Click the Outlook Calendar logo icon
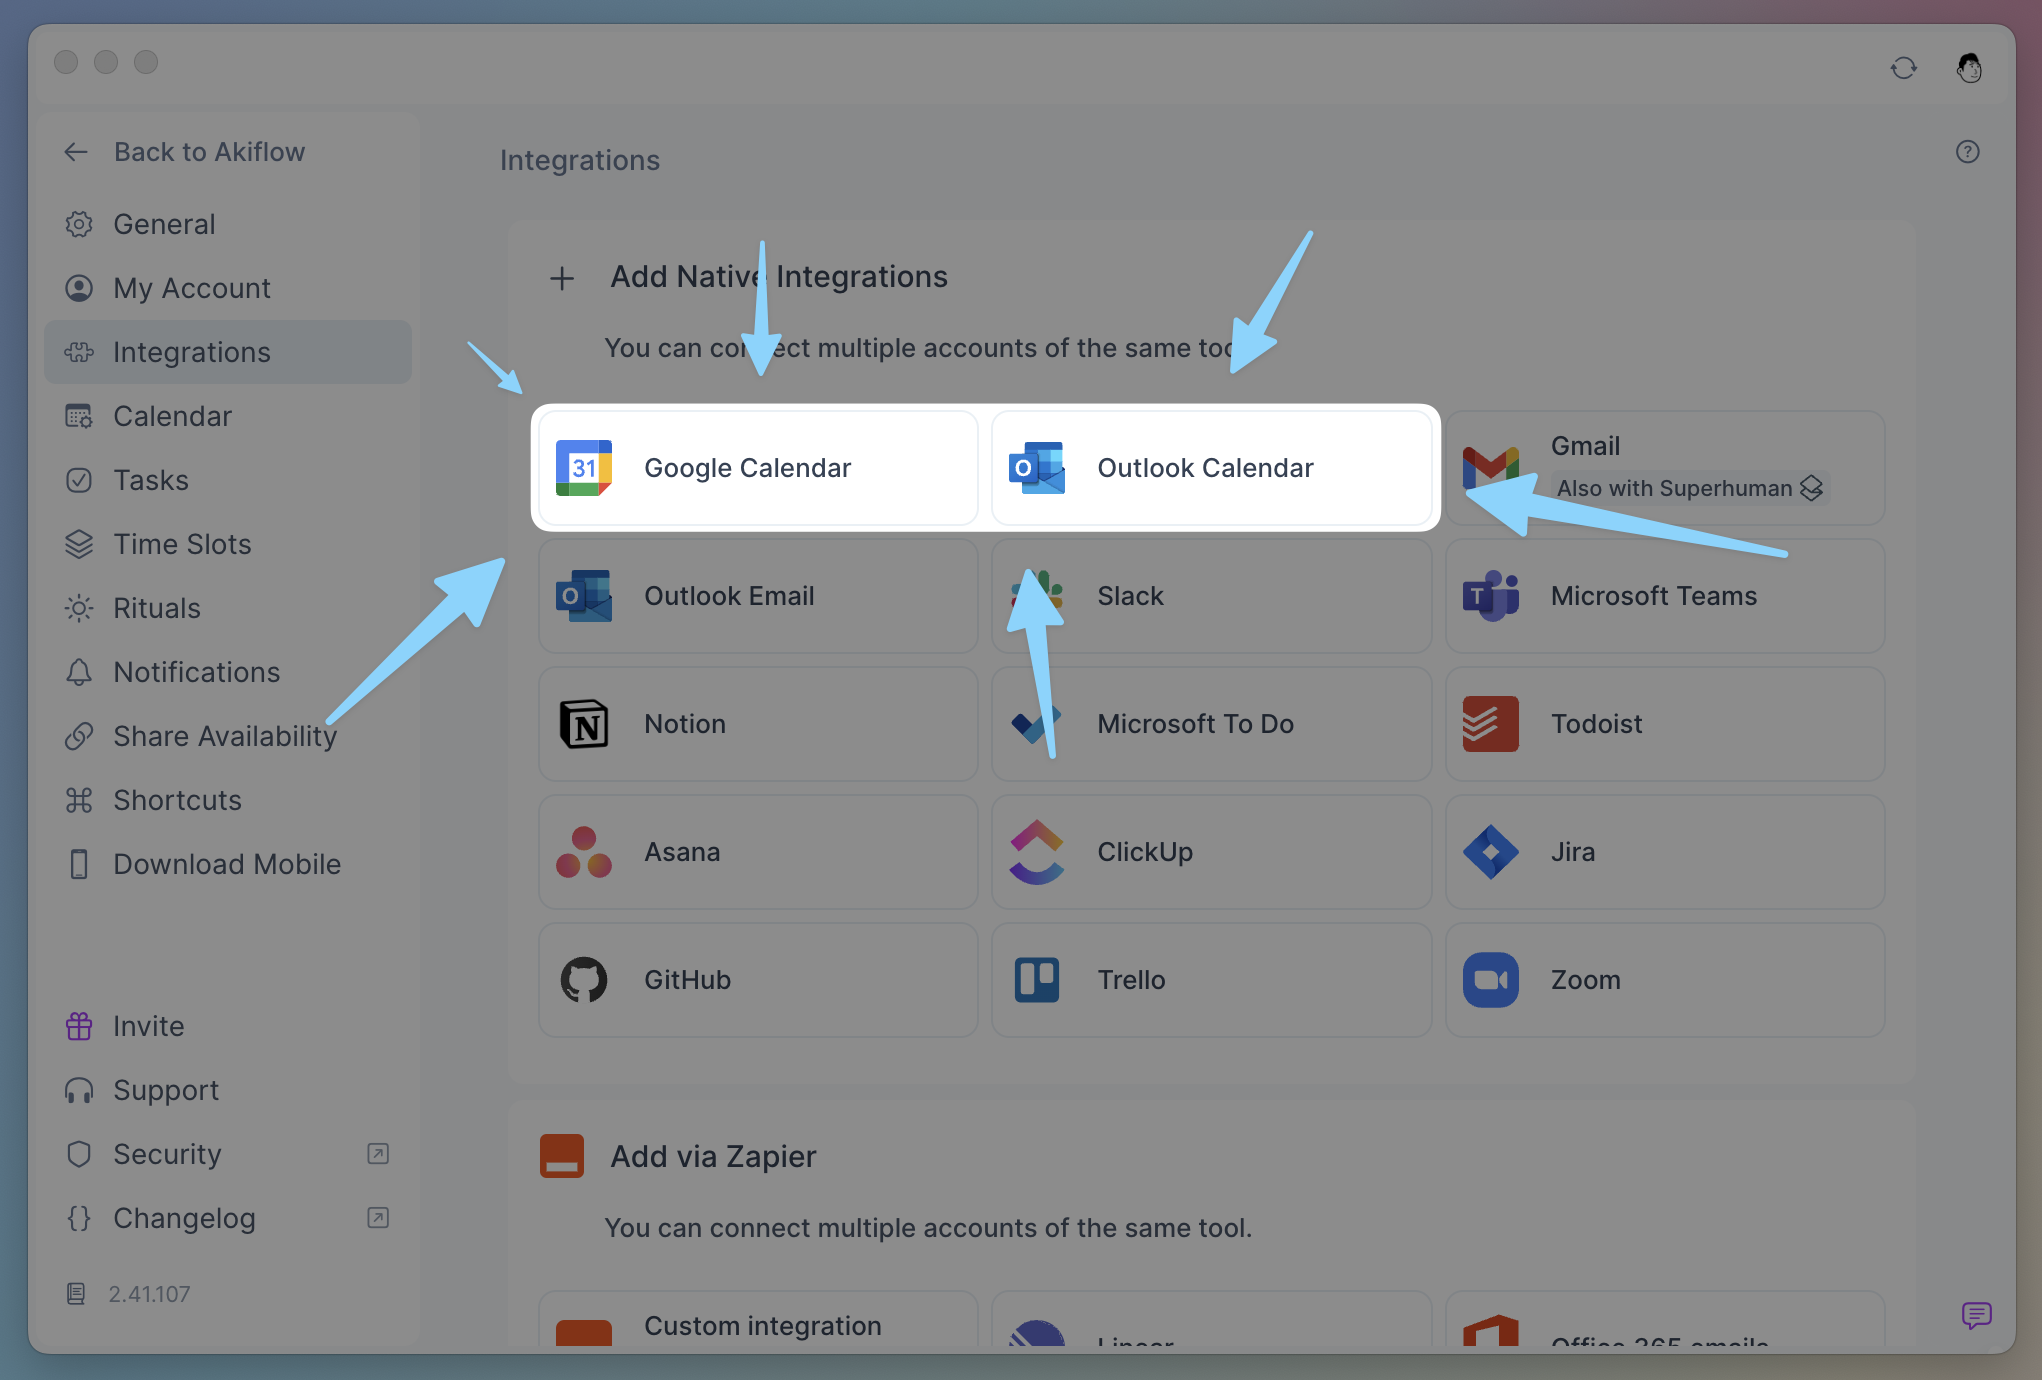This screenshot has width=2042, height=1380. (1037, 468)
